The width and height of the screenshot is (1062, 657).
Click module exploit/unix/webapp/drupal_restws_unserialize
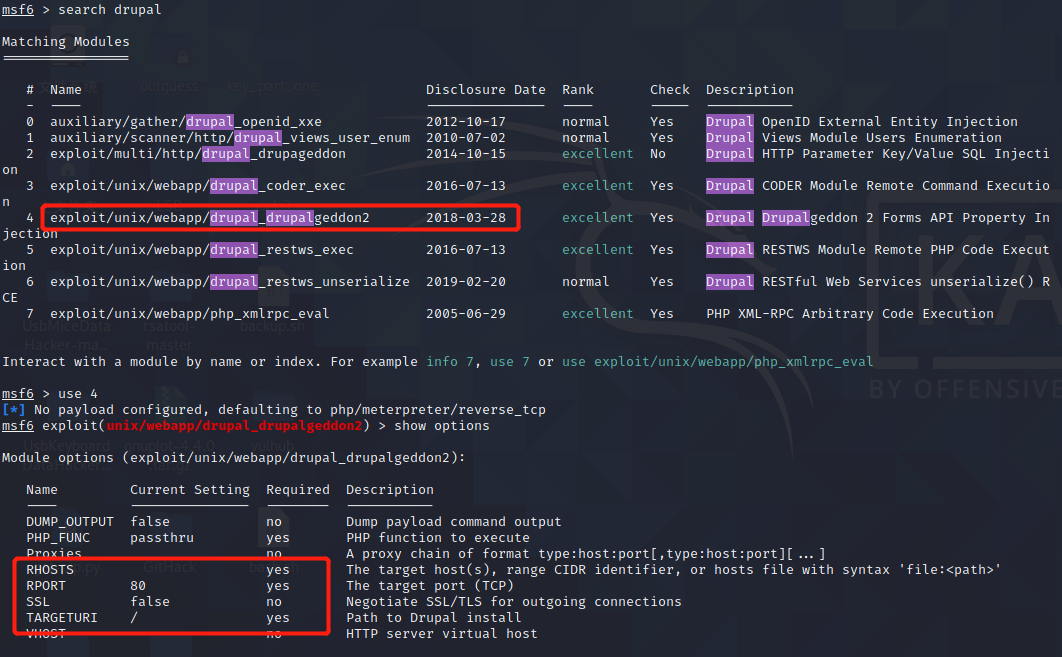pos(230,281)
